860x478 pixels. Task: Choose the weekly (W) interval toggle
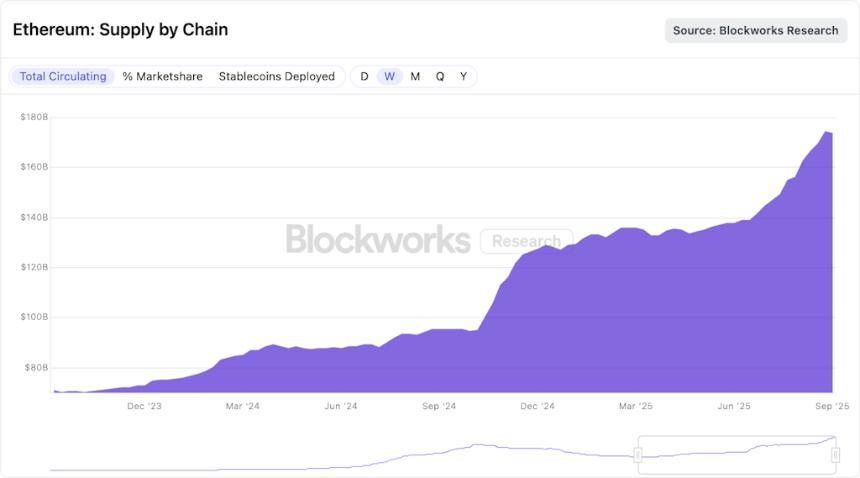click(x=390, y=77)
